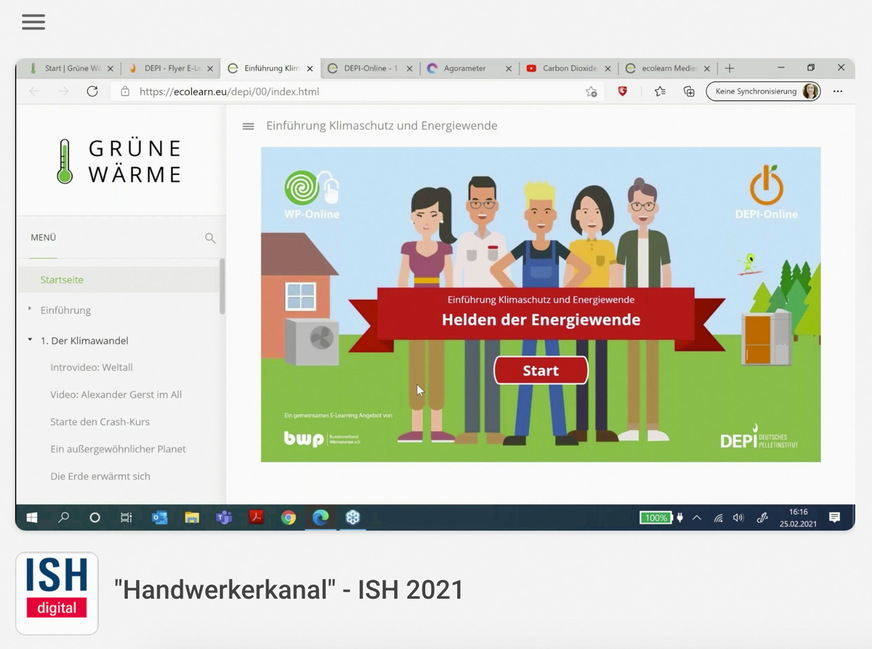Open Microsoft Teams from the taskbar
Image resolution: width=872 pixels, height=649 pixels.
tap(224, 518)
